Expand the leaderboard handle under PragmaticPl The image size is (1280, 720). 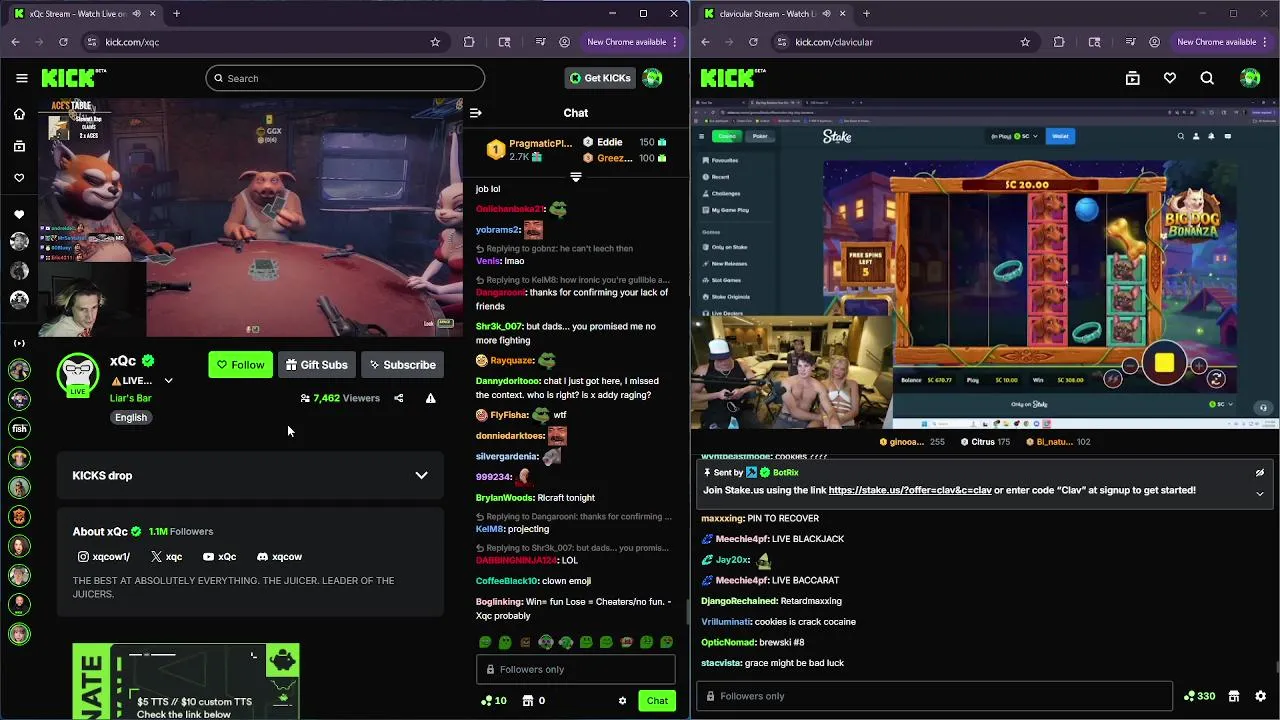(x=575, y=177)
